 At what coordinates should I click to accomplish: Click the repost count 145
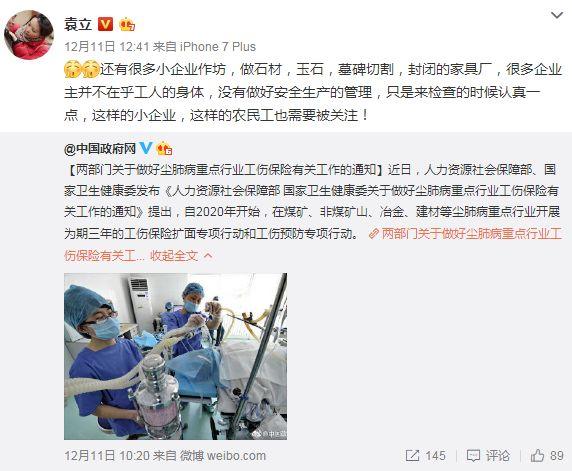[x=435, y=456]
